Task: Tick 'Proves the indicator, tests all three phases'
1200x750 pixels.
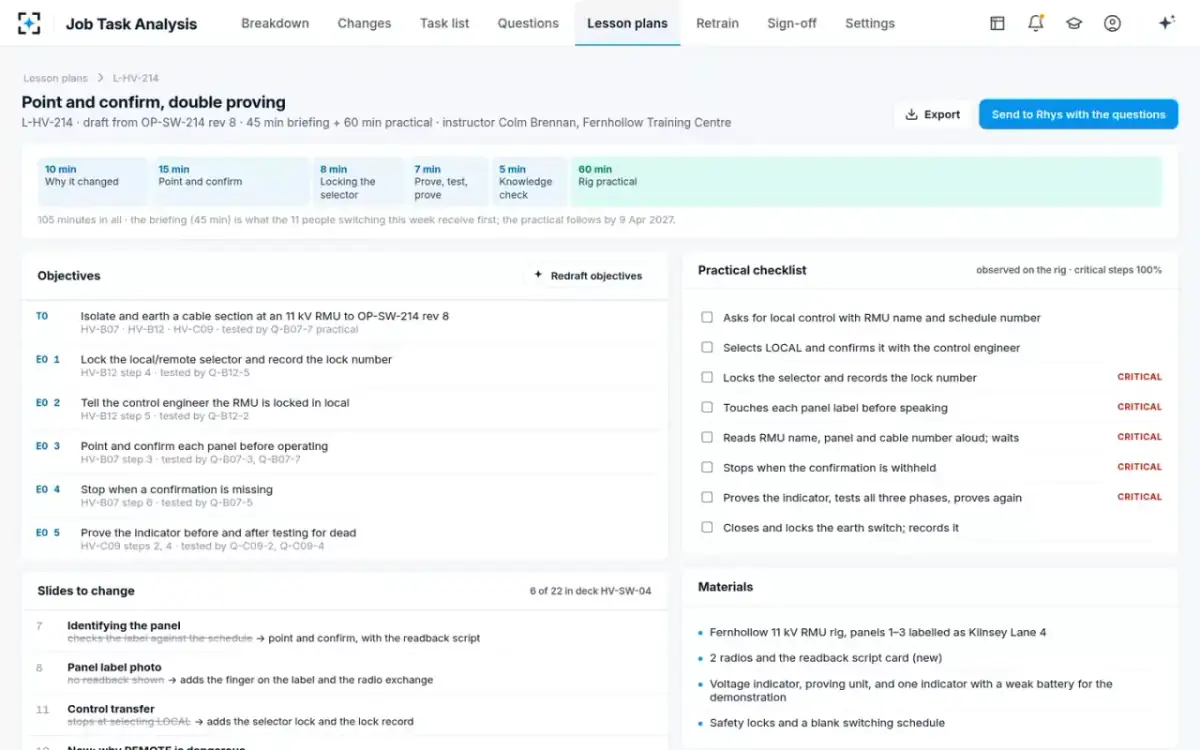Action: (x=707, y=497)
